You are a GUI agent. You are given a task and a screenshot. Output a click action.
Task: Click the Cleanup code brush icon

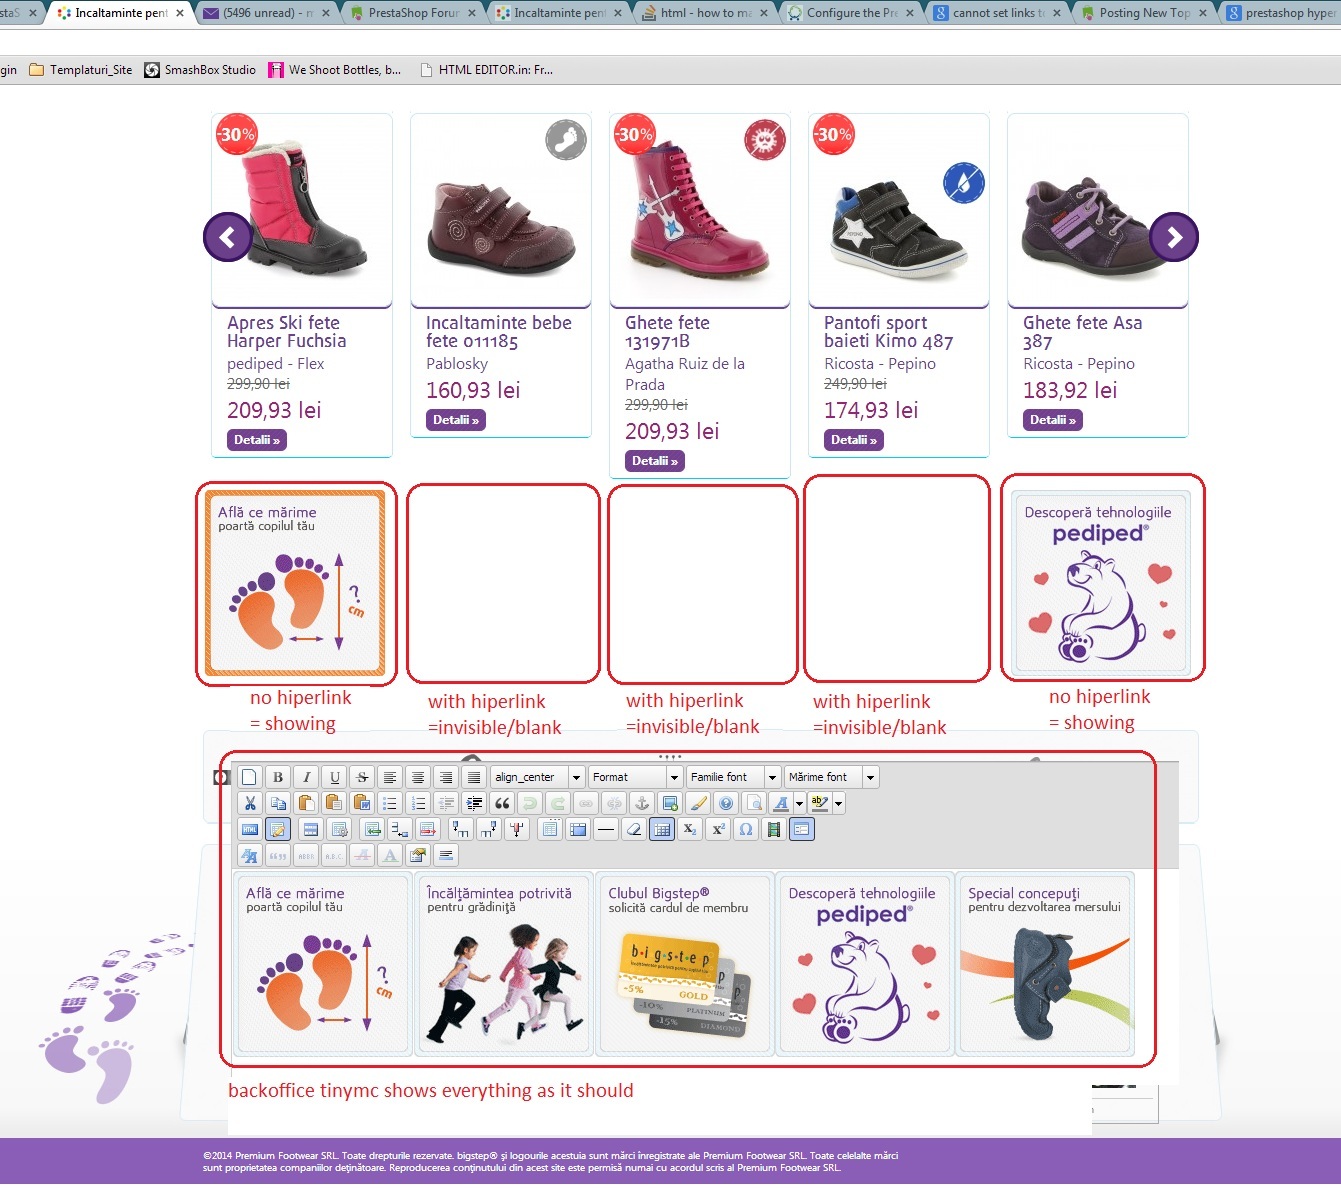[698, 803]
